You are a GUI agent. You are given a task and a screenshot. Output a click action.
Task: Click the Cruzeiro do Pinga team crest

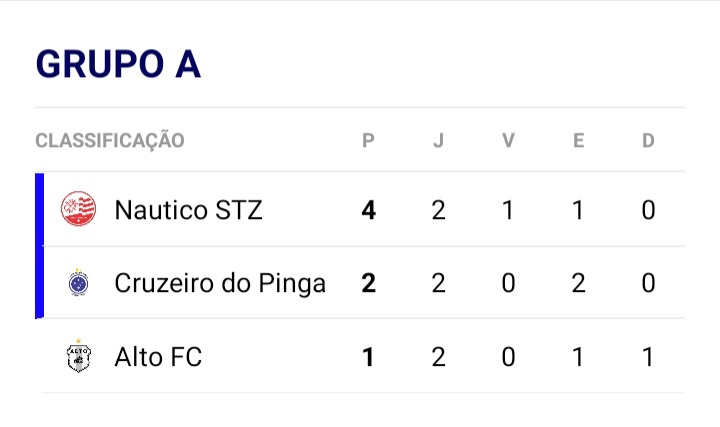coord(79,282)
